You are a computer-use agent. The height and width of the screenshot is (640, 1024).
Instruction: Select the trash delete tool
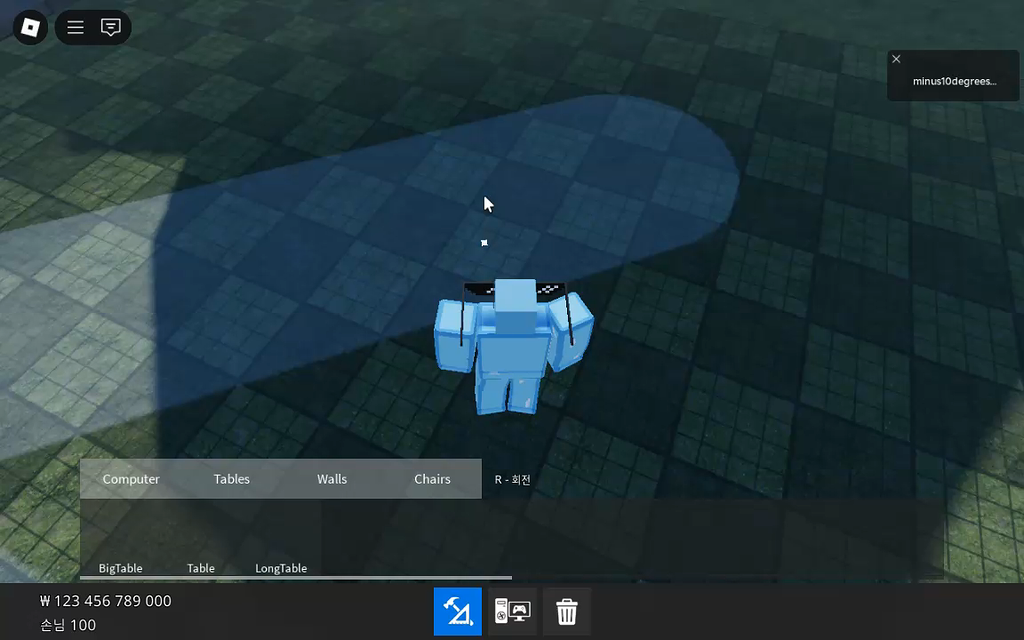[566, 611]
